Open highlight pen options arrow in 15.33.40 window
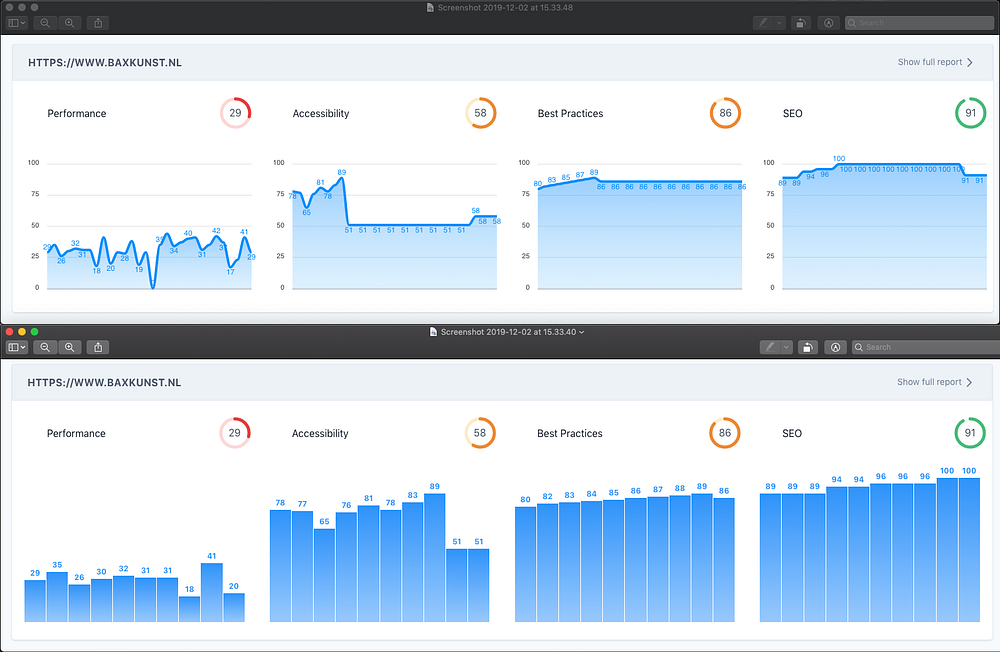The image size is (1000, 652). [x=786, y=347]
